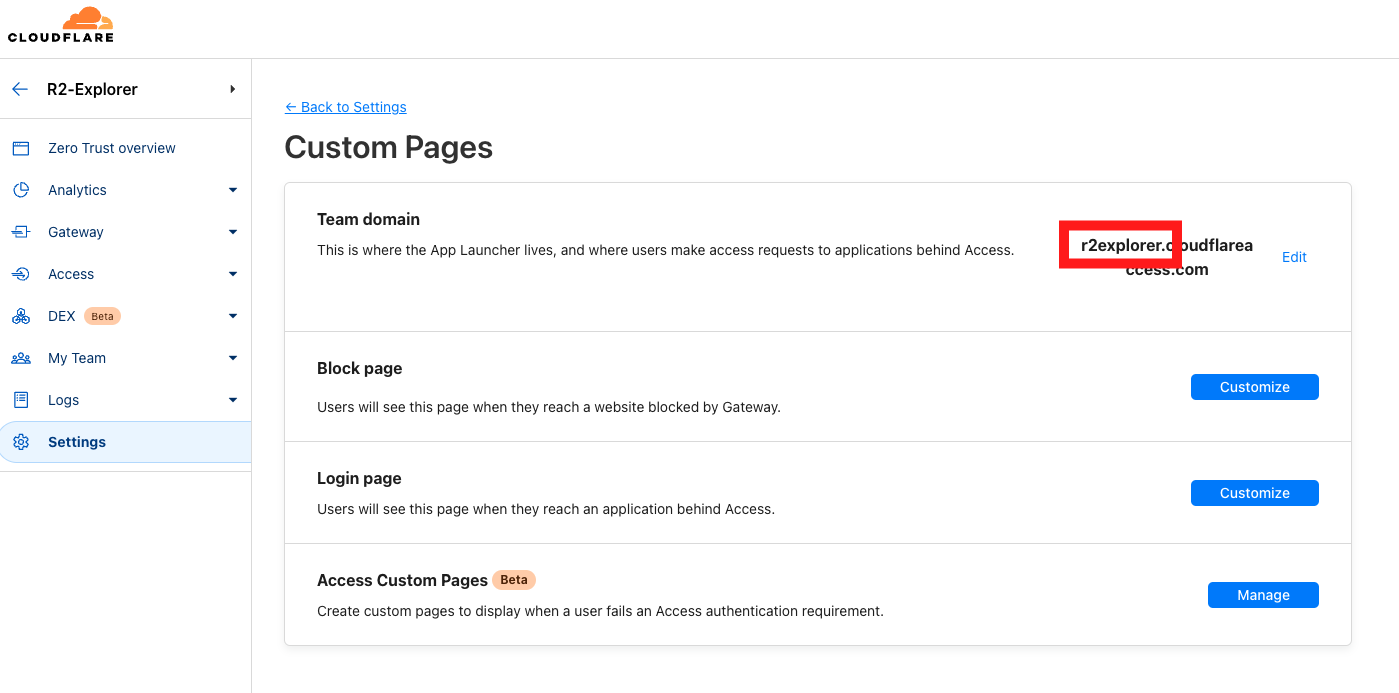Image resolution: width=1399 pixels, height=693 pixels.
Task: Click the My Team people icon
Action: point(21,358)
